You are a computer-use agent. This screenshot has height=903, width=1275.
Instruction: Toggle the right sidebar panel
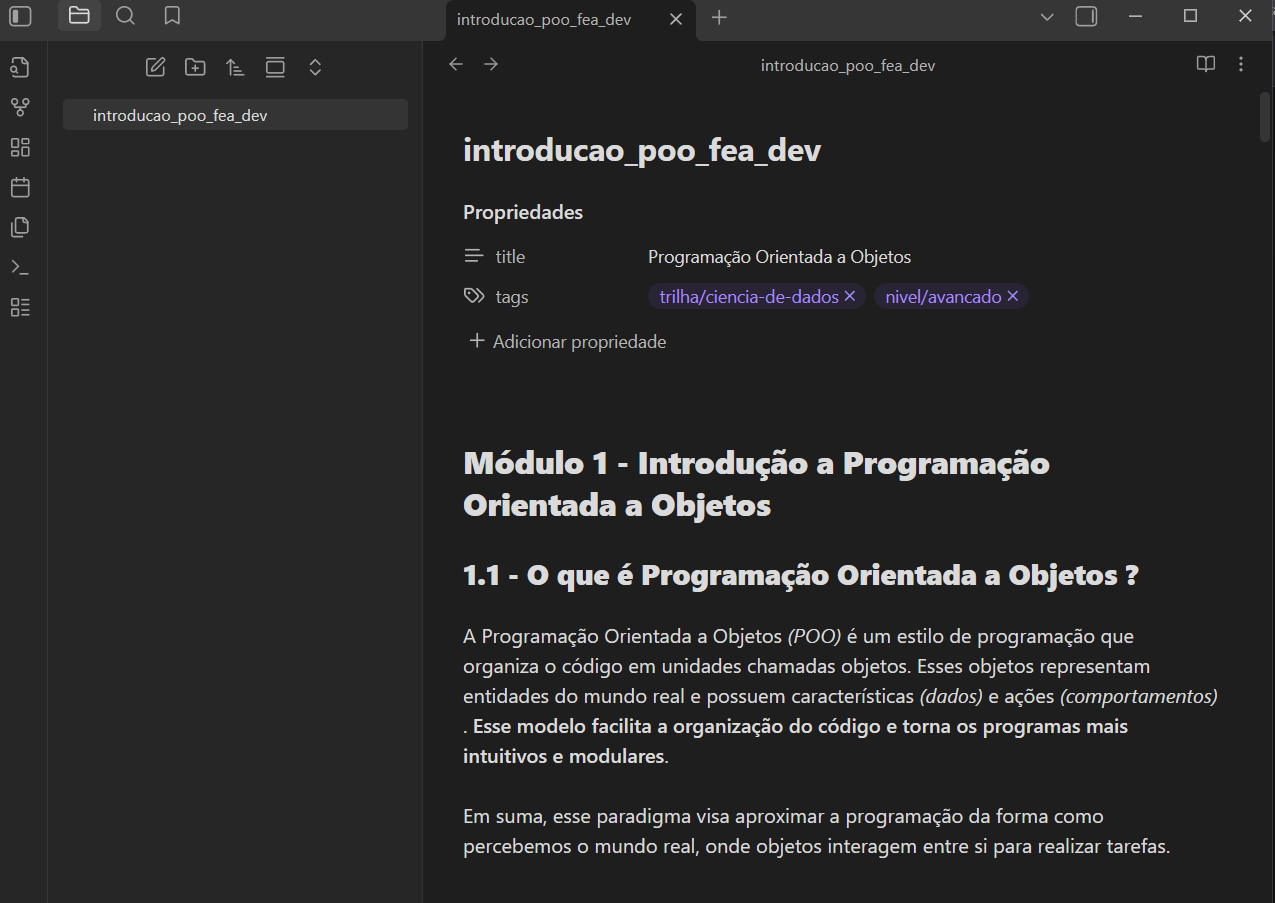1086,16
